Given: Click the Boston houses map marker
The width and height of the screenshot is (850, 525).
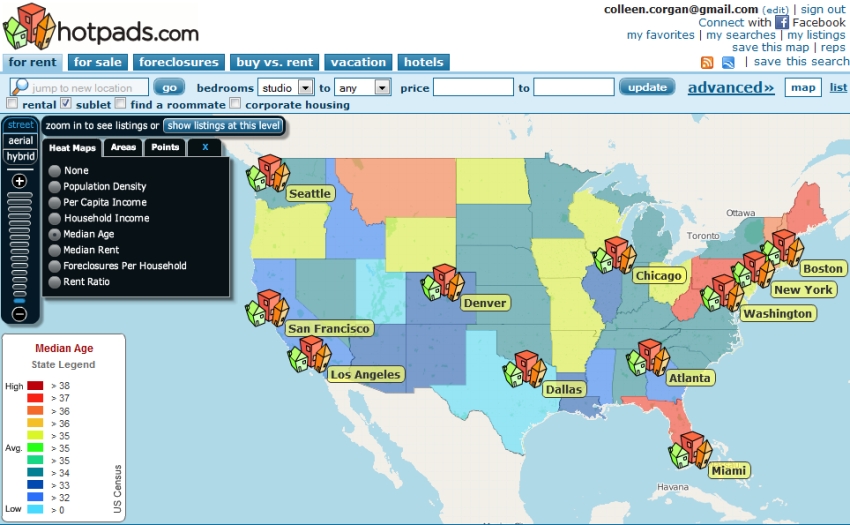Looking at the screenshot, I should (x=782, y=247).
